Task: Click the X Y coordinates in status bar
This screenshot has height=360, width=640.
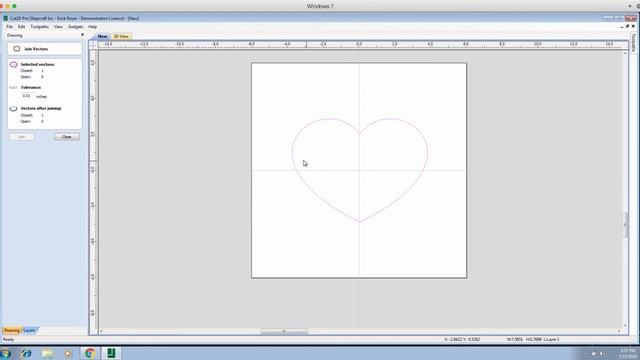Action: [462, 340]
